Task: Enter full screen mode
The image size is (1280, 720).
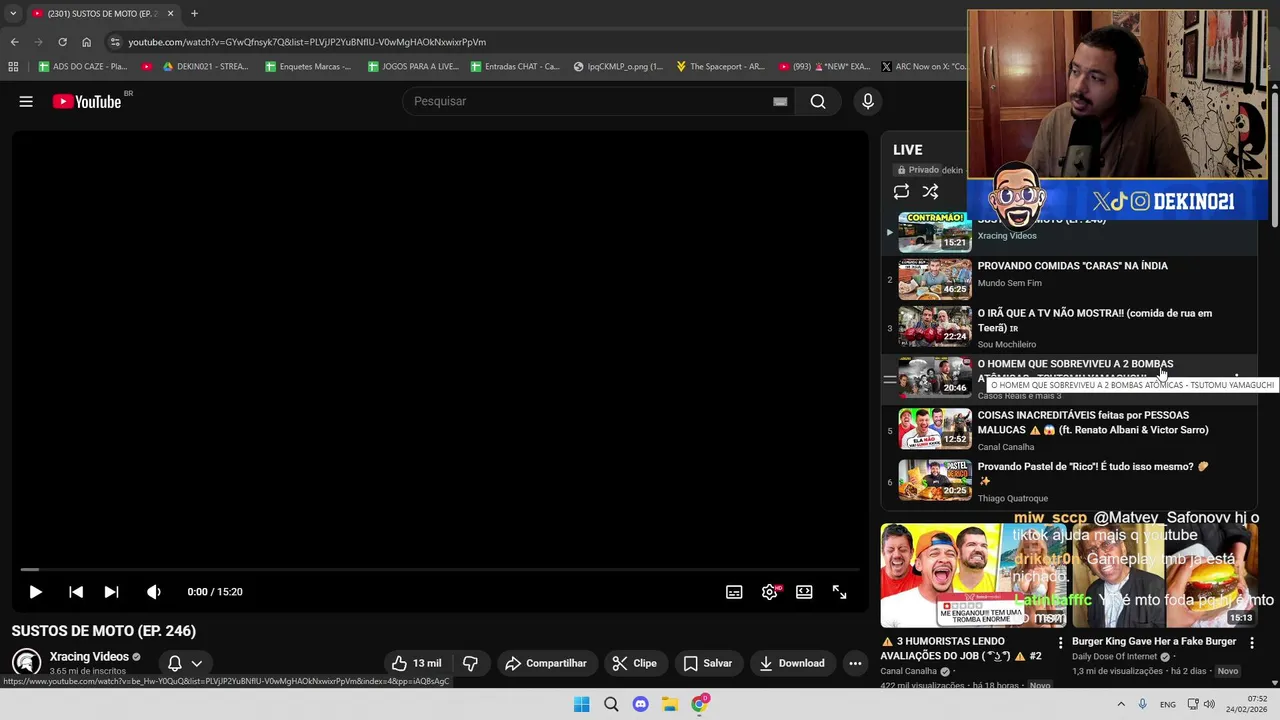Action: tap(840, 592)
